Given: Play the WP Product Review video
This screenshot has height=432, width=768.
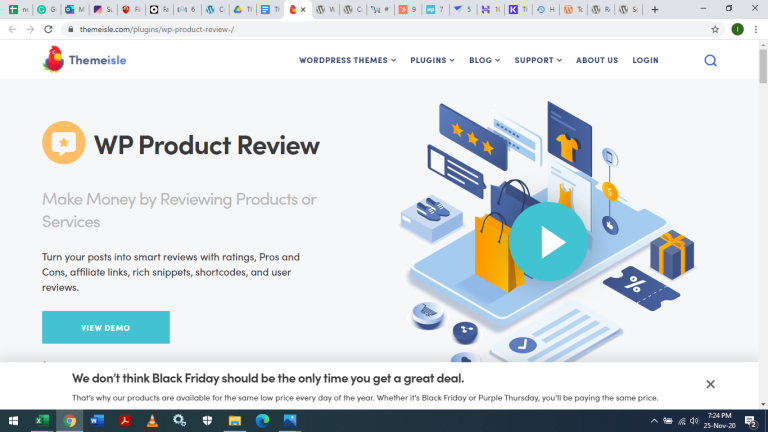Looking at the screenshot, I should point(548,241).
